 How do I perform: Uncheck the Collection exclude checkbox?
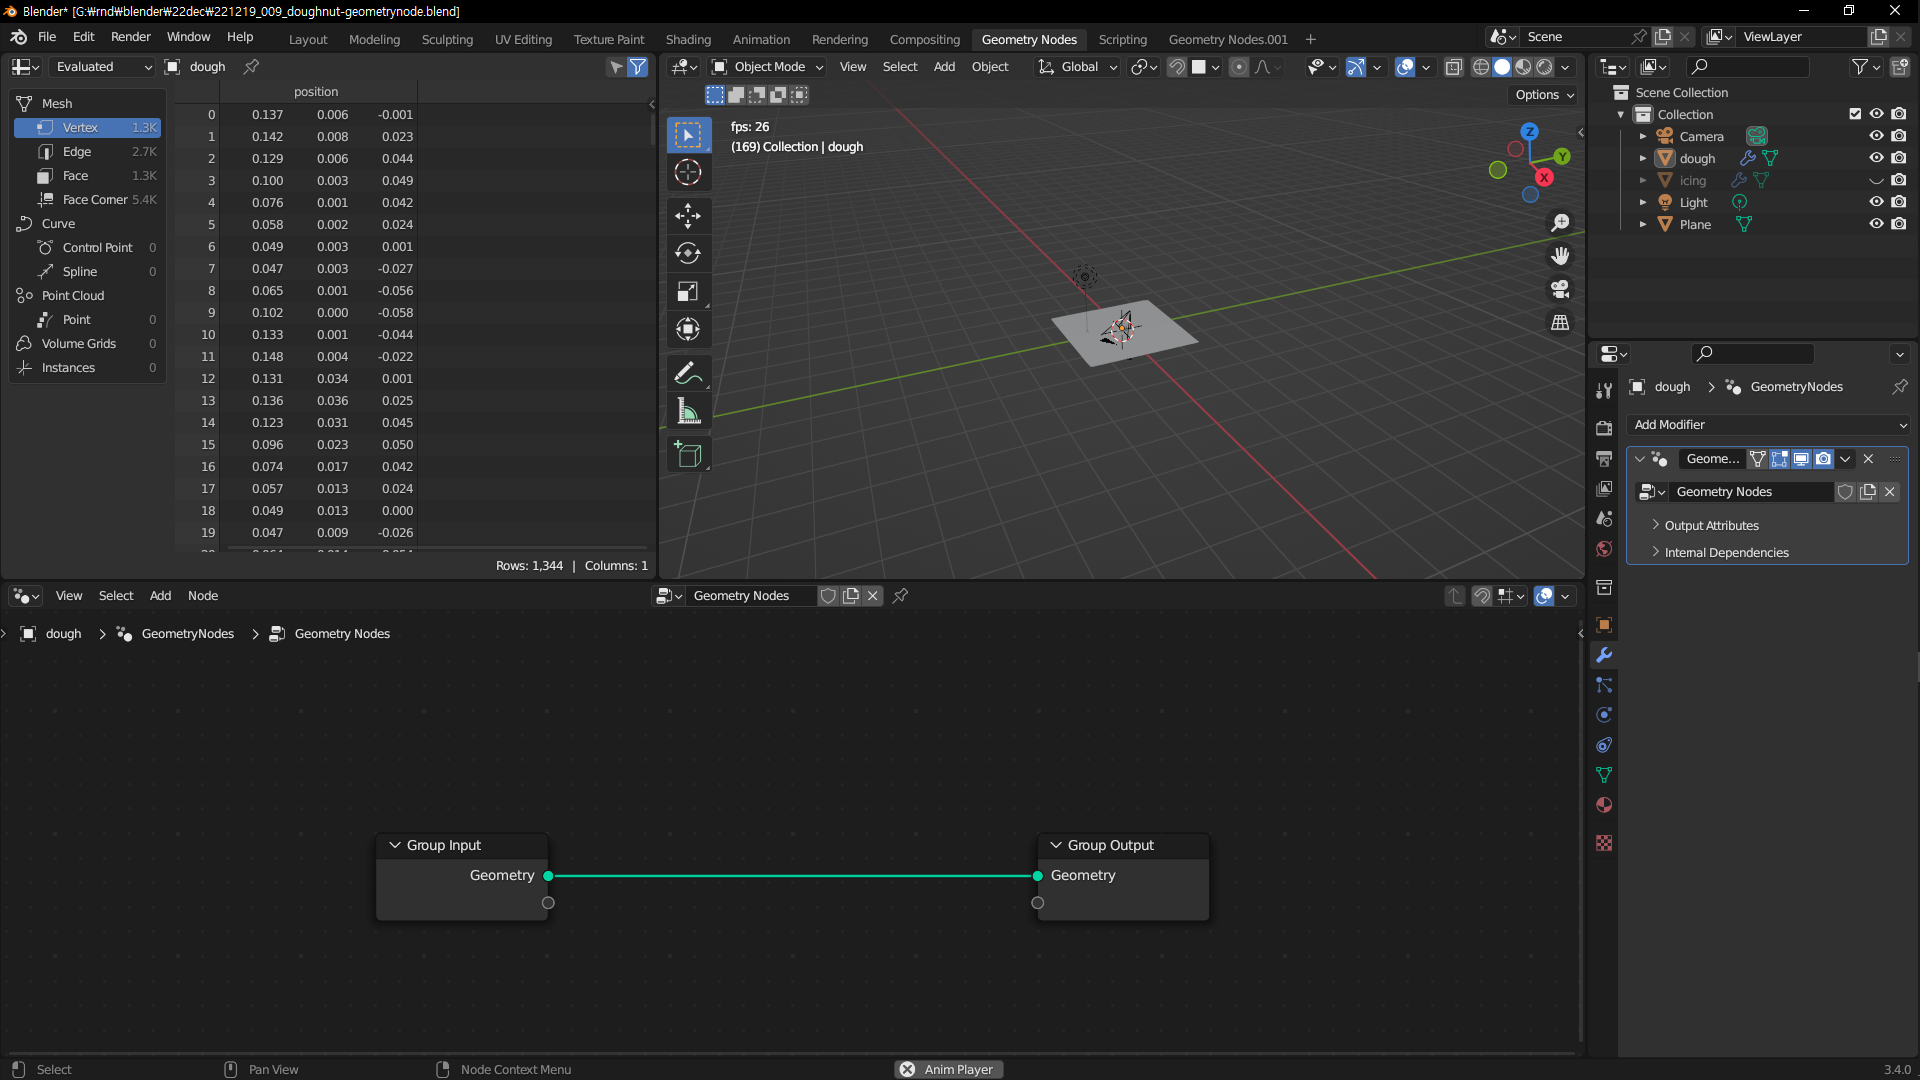tap(1855, 114)
